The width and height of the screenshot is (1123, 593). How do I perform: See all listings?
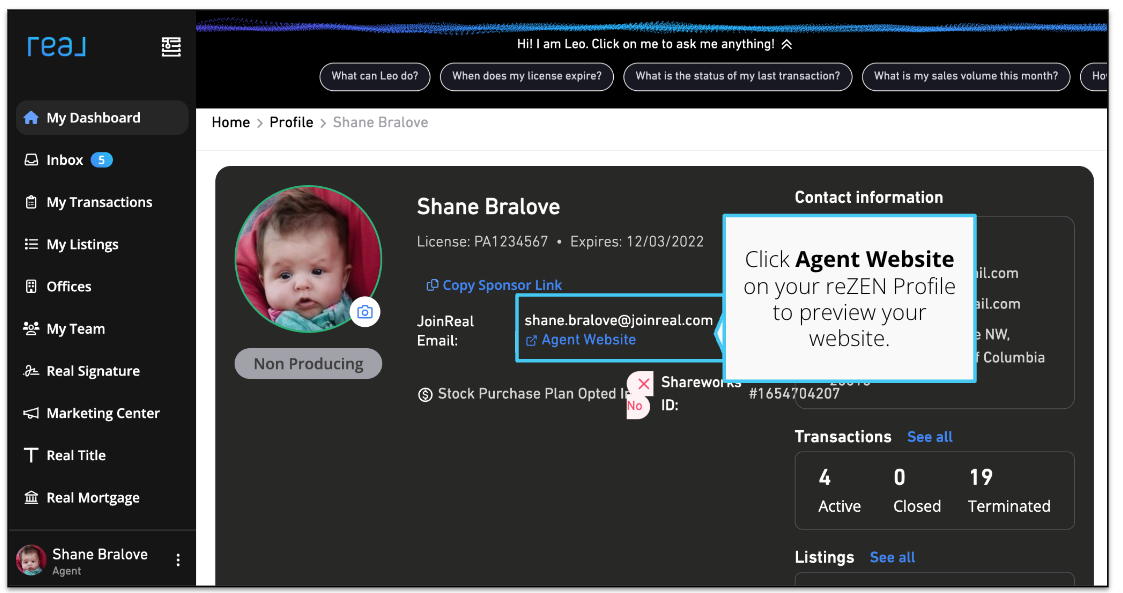[892, 557]
